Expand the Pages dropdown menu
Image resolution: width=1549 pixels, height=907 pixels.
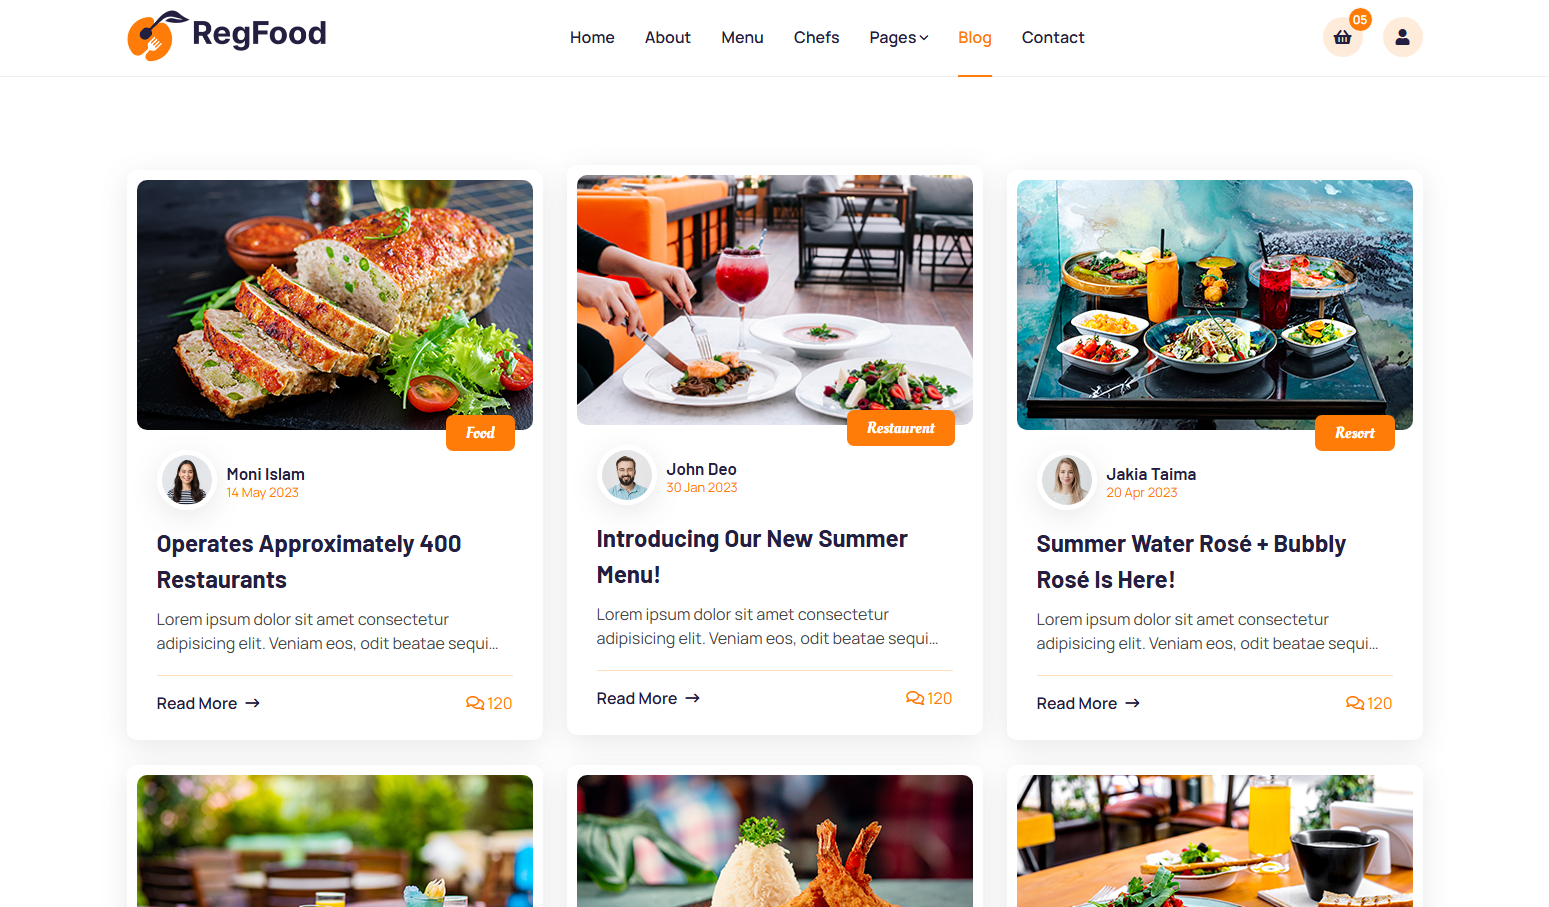coord(898,37)
